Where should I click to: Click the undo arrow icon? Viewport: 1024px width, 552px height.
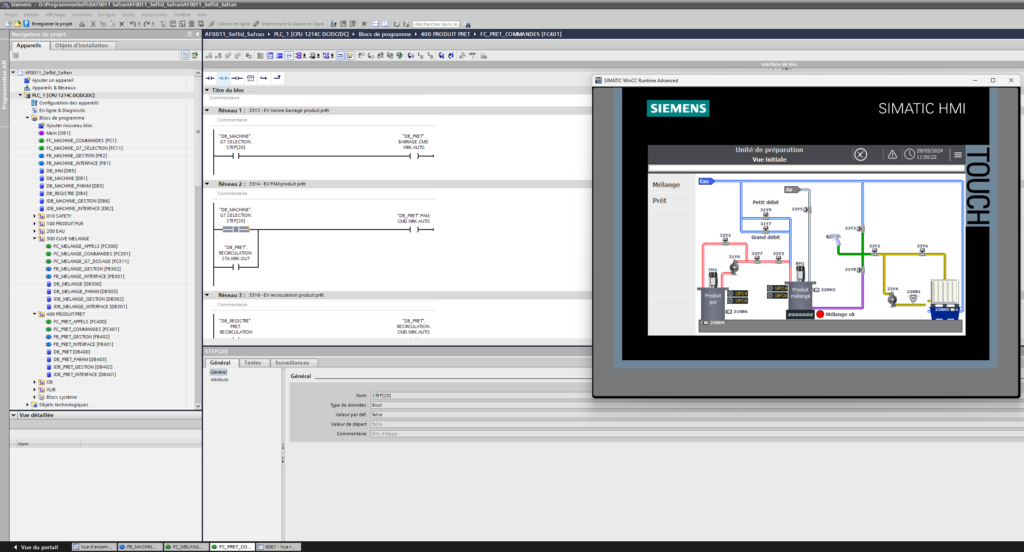[133, 24]
